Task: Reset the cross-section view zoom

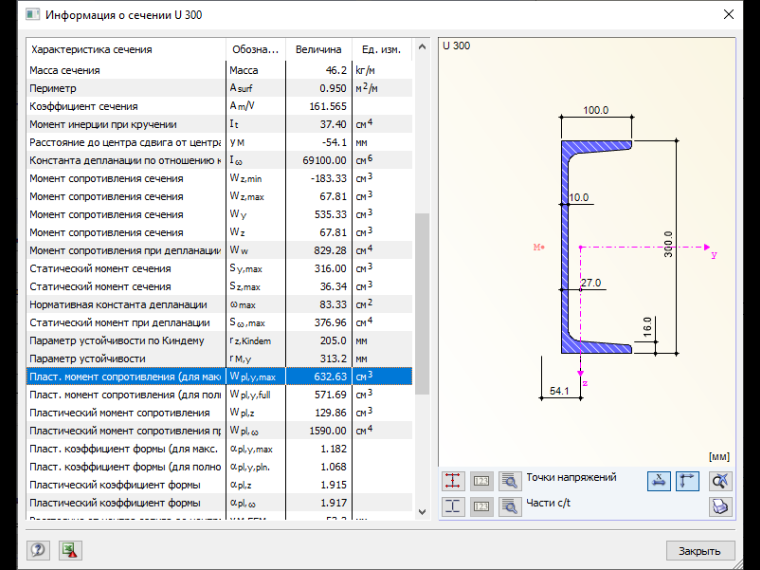Action: (720, 481)
